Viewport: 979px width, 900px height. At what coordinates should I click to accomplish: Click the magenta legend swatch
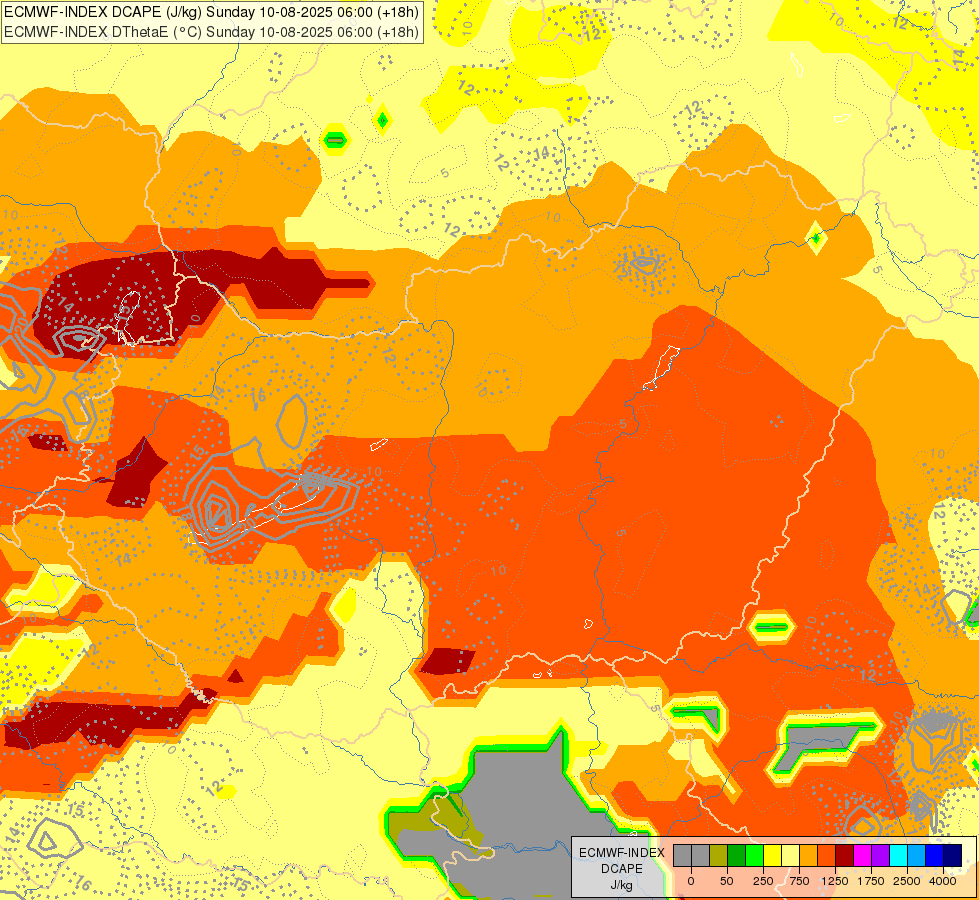(x=862, y=855)
